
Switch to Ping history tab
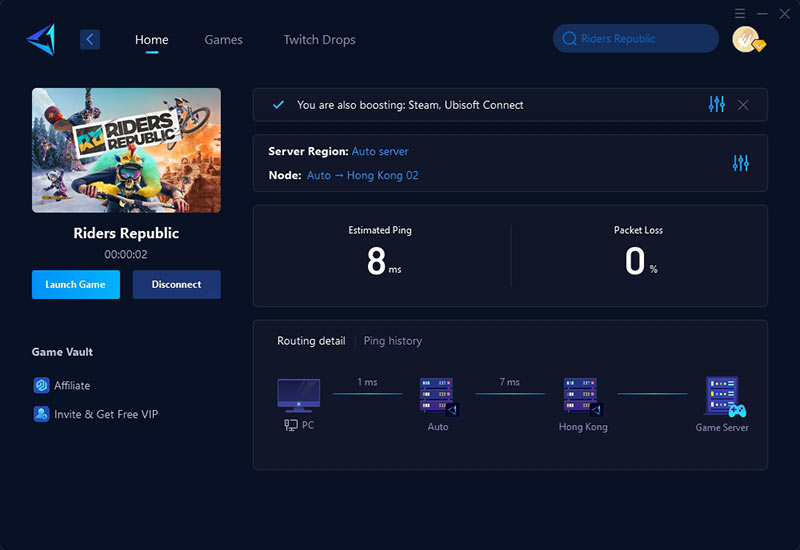(392, 341)
